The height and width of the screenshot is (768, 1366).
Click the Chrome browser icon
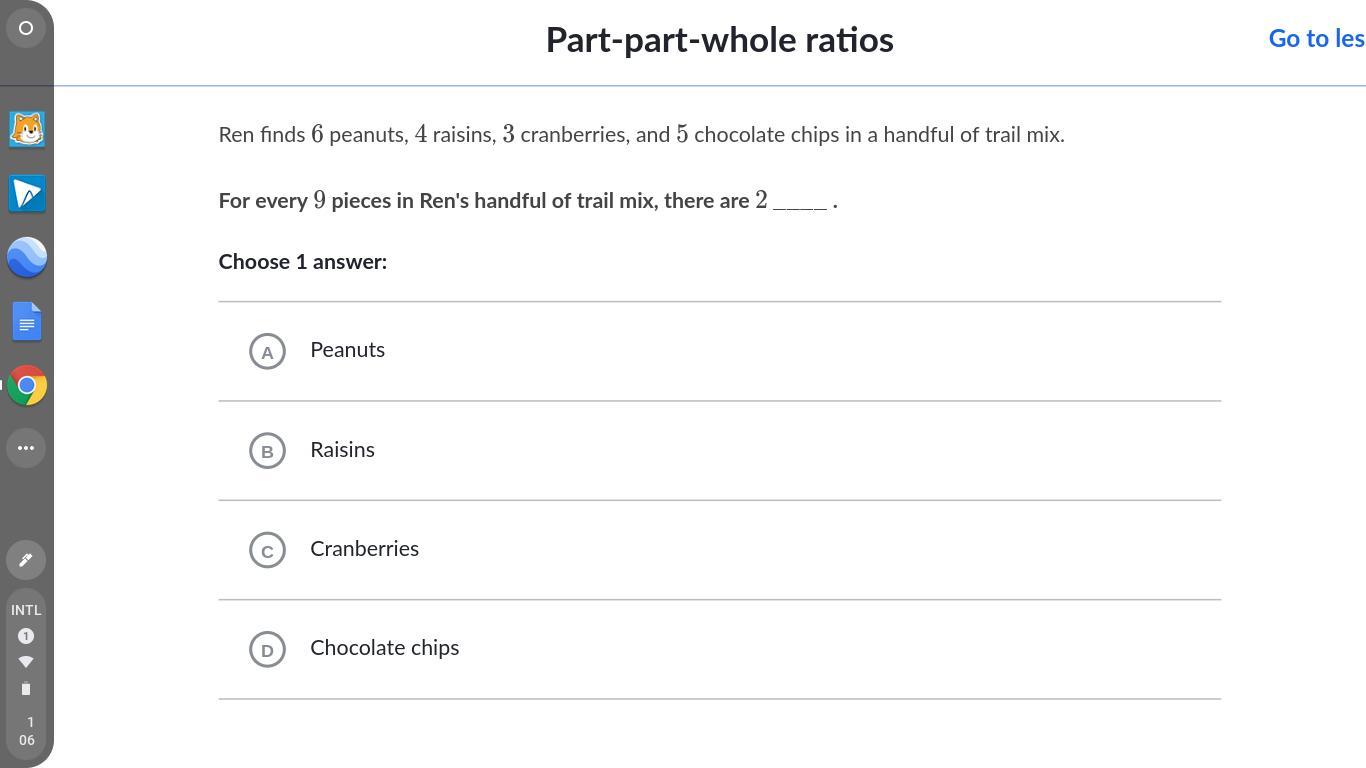tap(27, 385)
